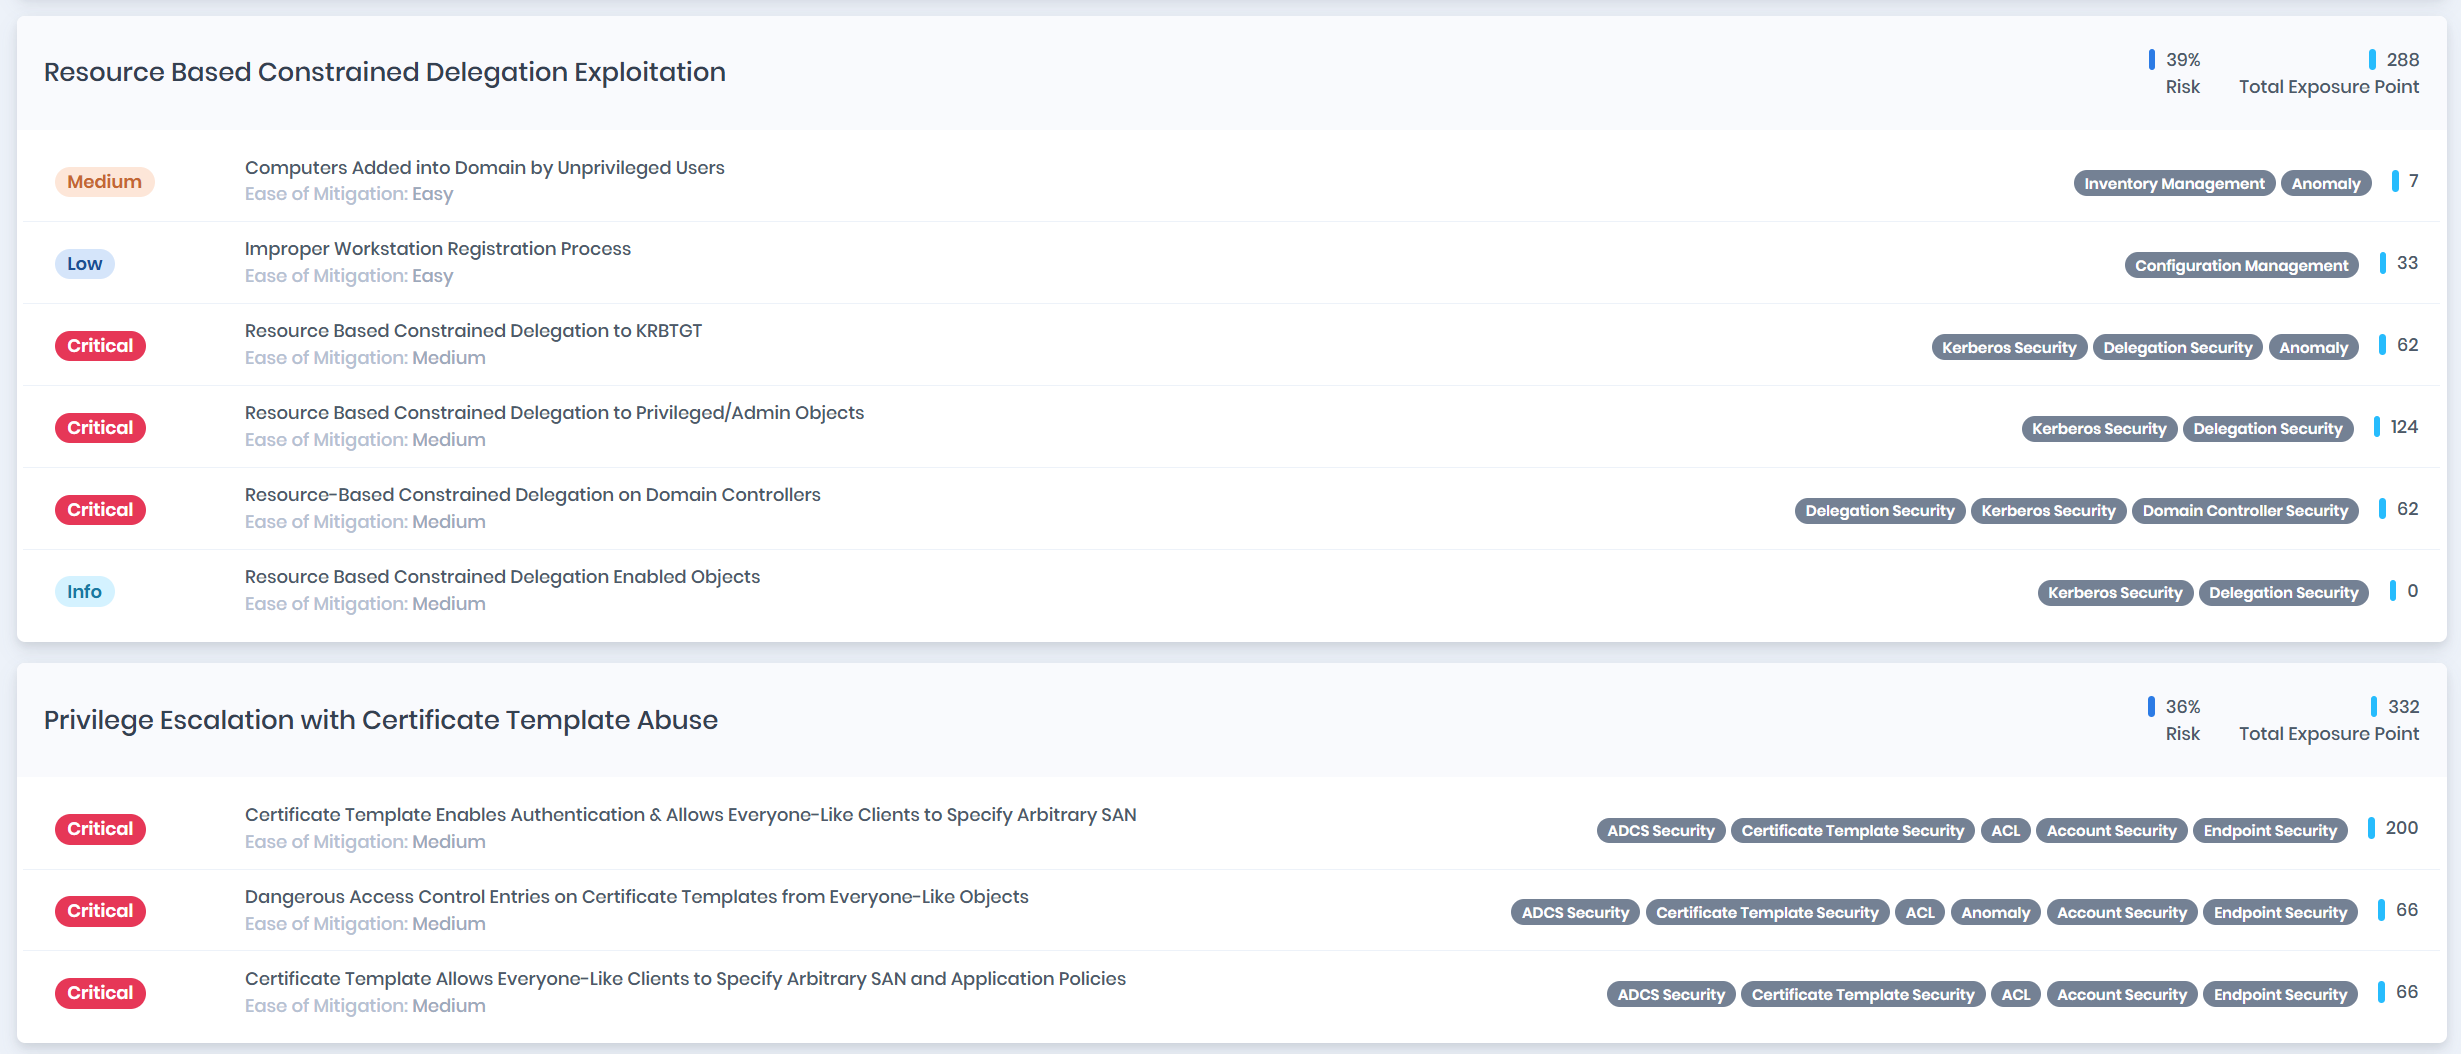This screenshot has width=2461, height=1054.
Task: Click the 124 exposure point count
Action: click(x=2403, y=428)
